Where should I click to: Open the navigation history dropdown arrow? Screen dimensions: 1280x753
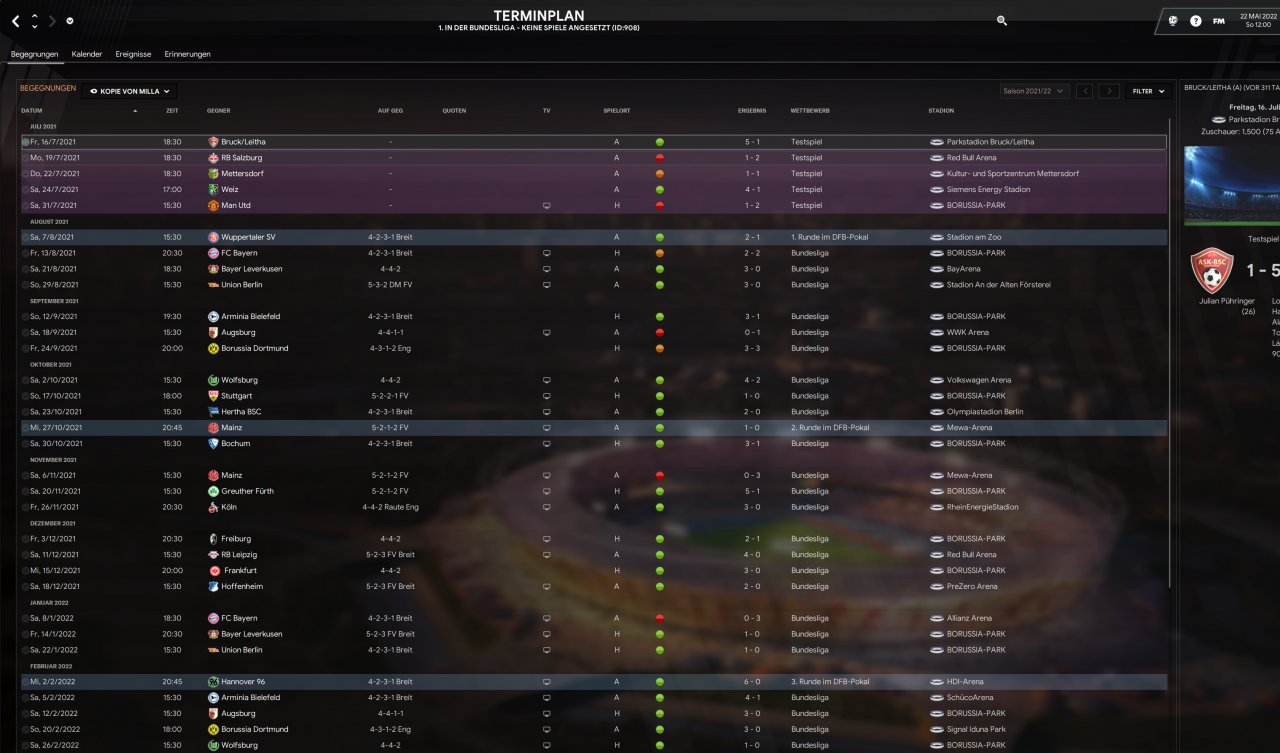click(x=70, y=21)
